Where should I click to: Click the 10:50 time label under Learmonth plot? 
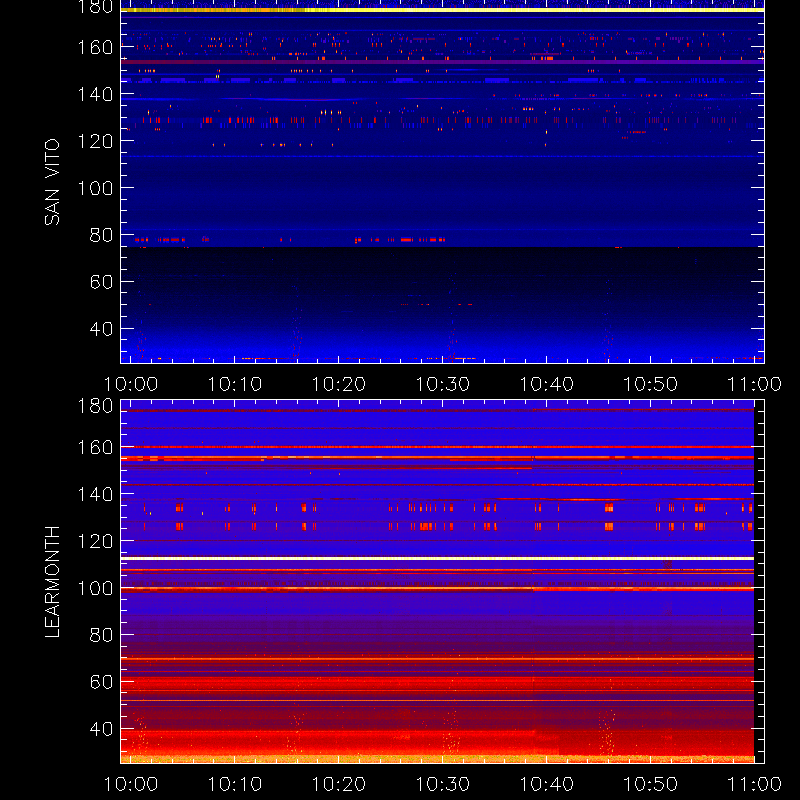(651, 784)
